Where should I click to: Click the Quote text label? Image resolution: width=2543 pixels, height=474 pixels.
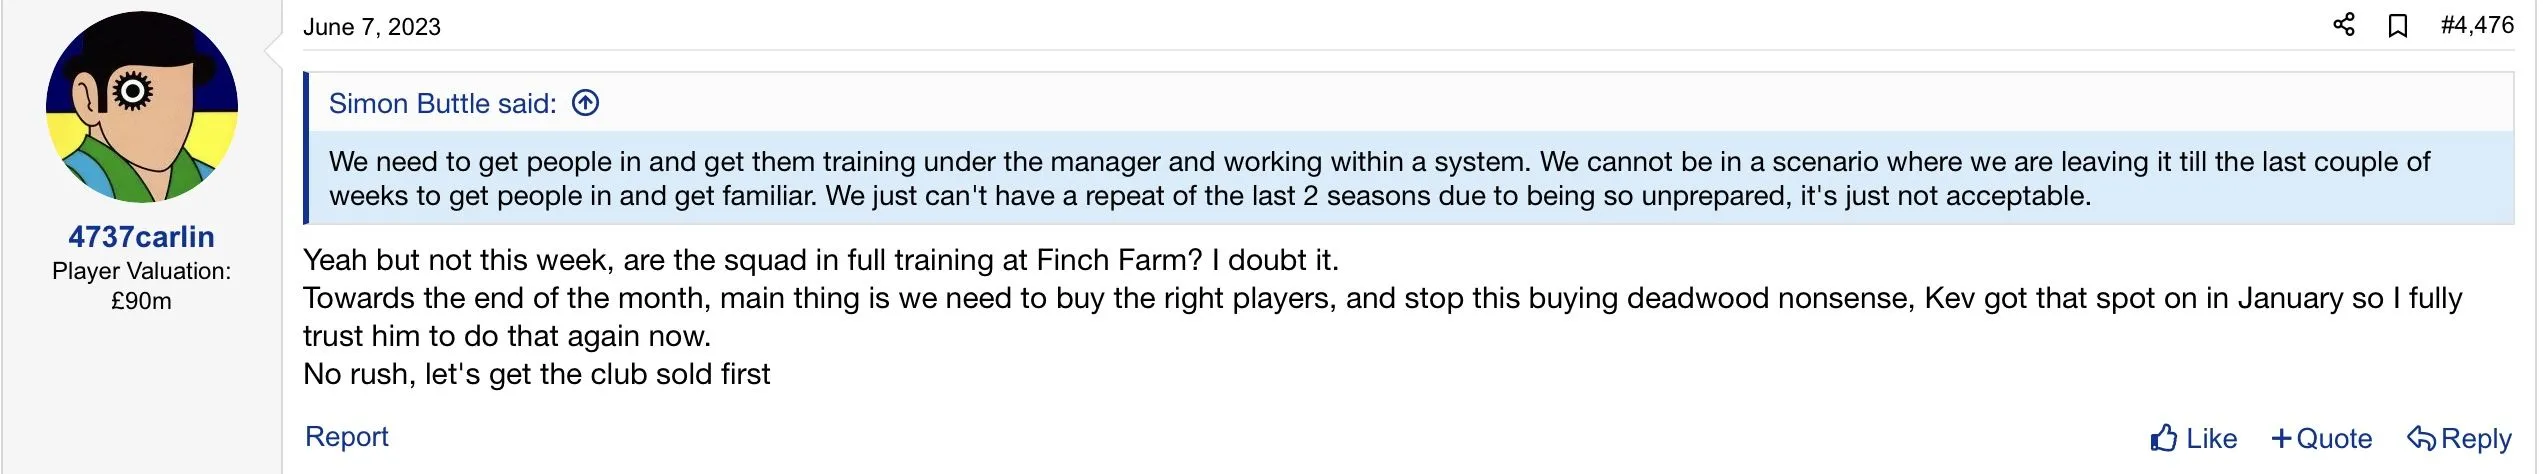point(2334,439)
